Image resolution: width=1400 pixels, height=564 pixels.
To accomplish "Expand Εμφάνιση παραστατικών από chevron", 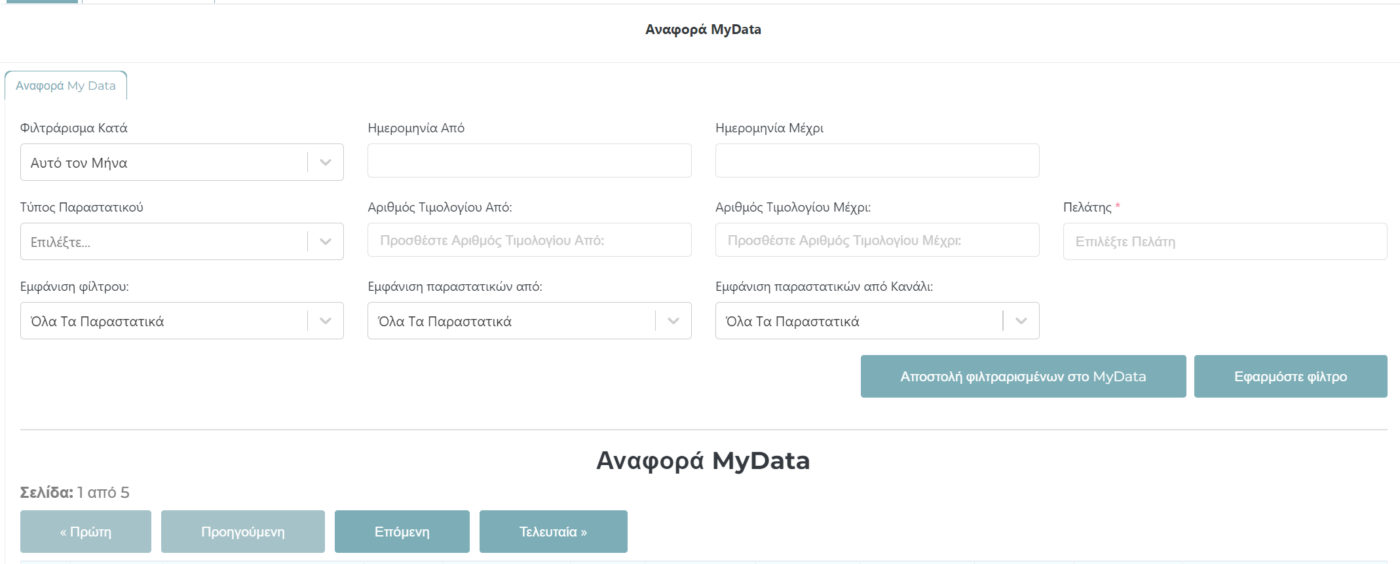I will 673,321.
